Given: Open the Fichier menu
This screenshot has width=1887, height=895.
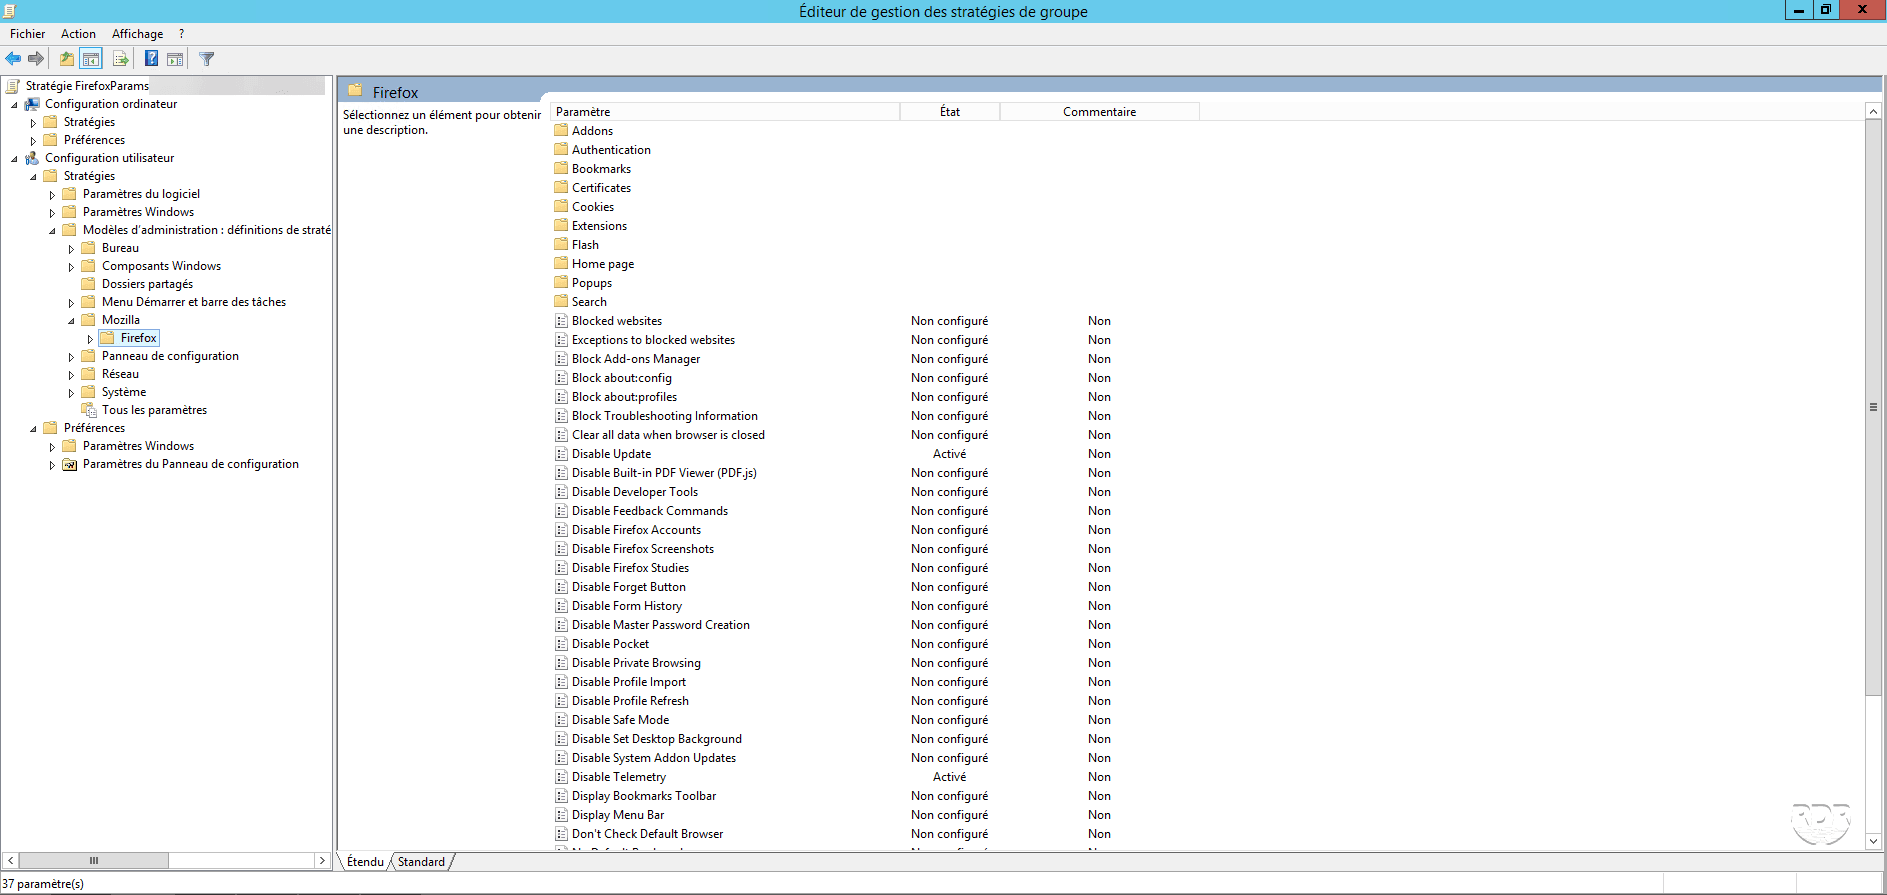Looking at the screenshot, I should [28, 34].
